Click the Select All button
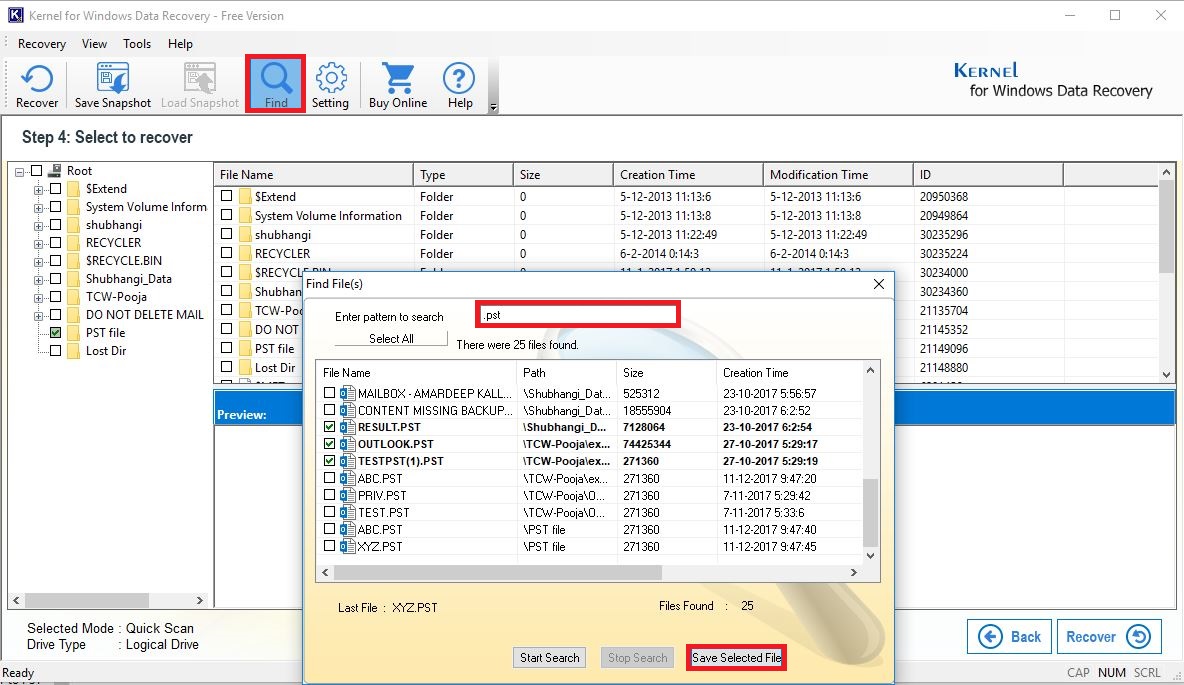 coord(391,338)
